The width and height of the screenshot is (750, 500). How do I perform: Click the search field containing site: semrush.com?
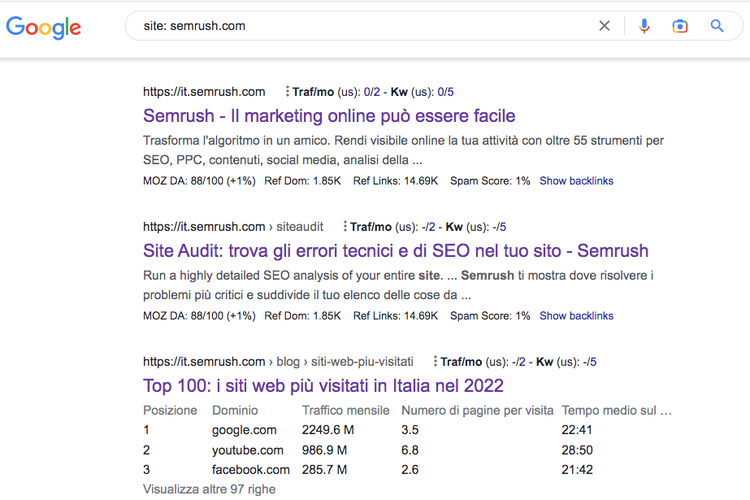pyautogui.click(x=364, y=26)
